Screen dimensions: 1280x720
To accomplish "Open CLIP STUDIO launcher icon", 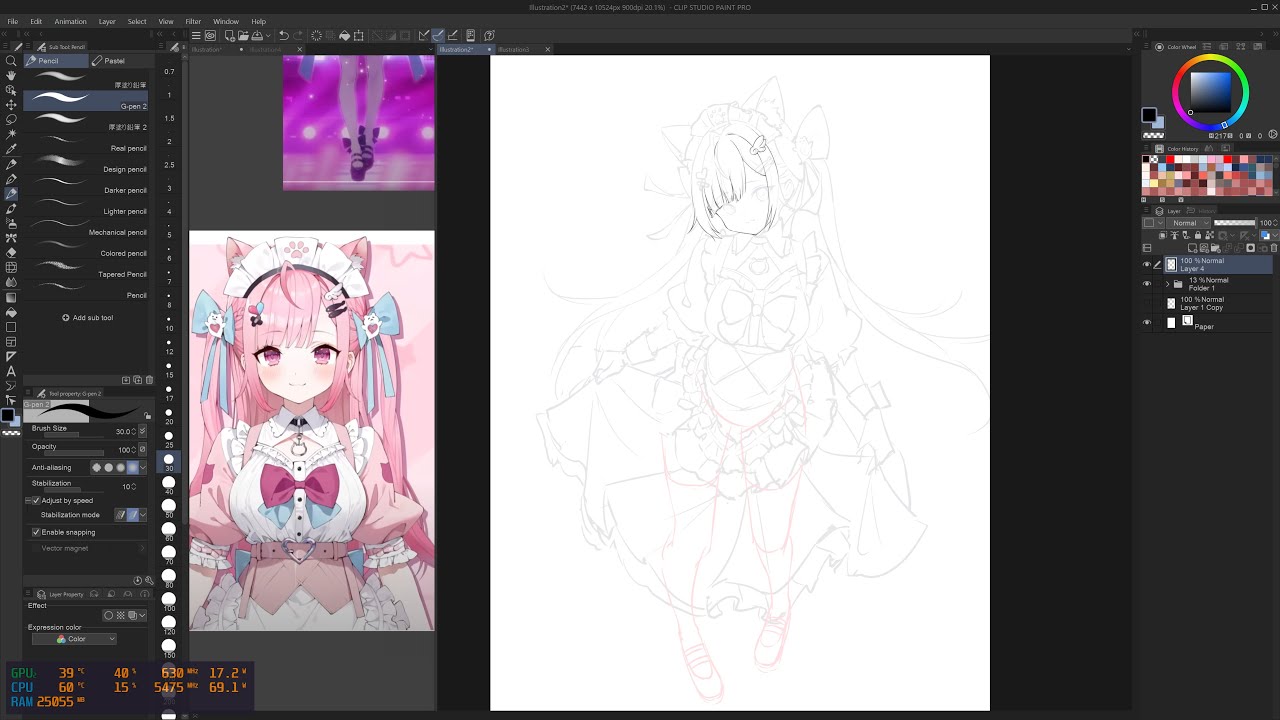I will (210, 36).
